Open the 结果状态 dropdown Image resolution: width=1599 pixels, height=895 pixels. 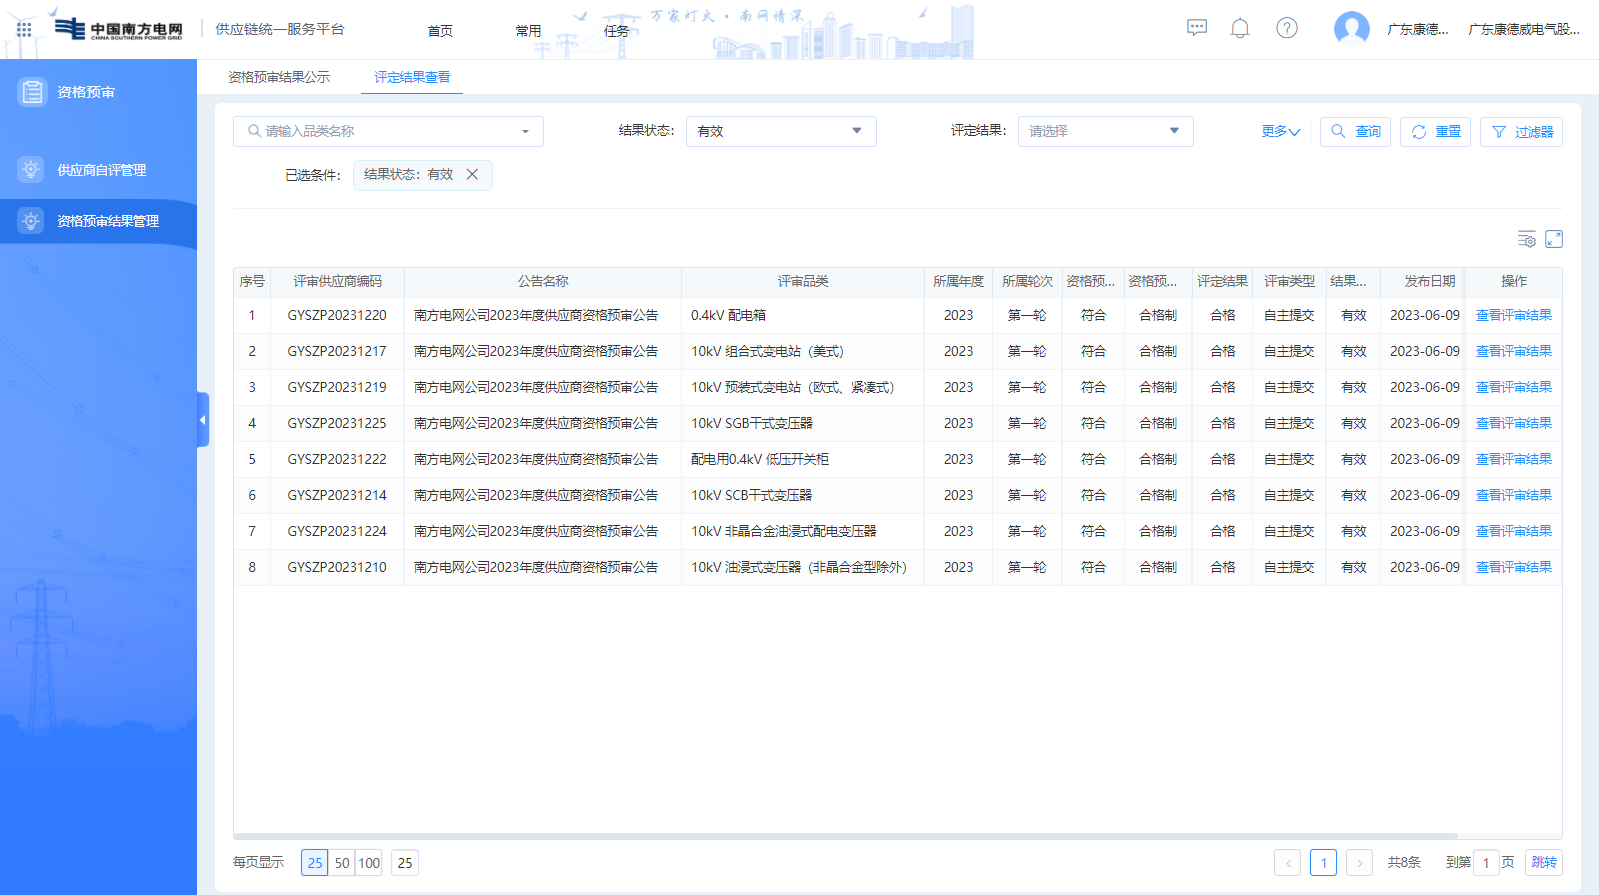[x=780, y=131]
